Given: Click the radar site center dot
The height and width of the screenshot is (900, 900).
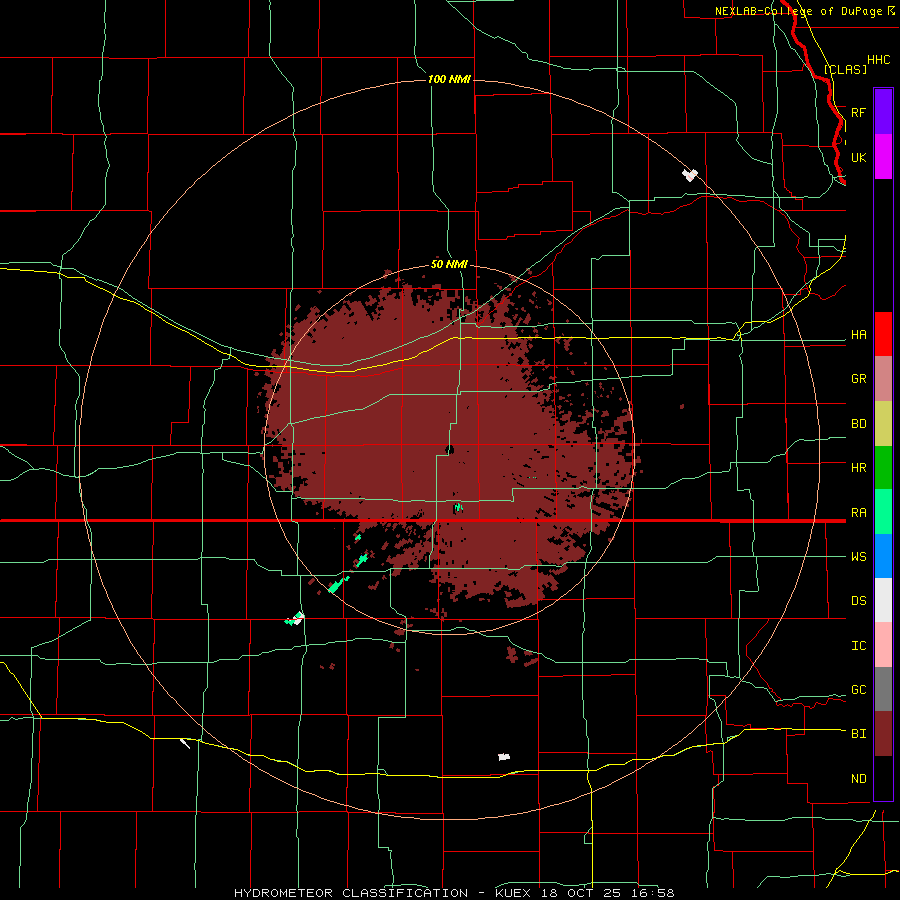Looking at the screenshot, I should [x=449, y=449].
